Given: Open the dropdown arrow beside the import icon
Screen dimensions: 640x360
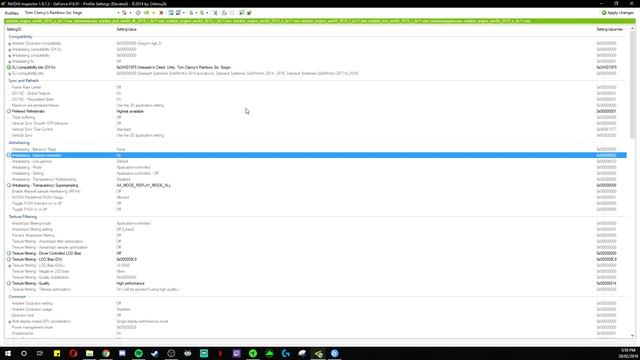Looking at the screenshot, I should pyautogui.click(x=207, y=13).
